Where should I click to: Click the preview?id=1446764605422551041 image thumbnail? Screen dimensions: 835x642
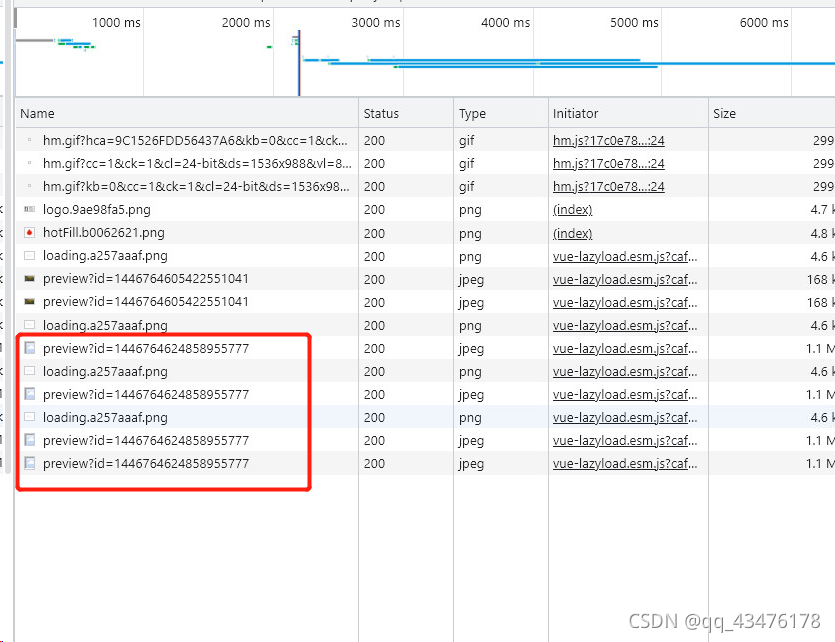coord(31,279)
